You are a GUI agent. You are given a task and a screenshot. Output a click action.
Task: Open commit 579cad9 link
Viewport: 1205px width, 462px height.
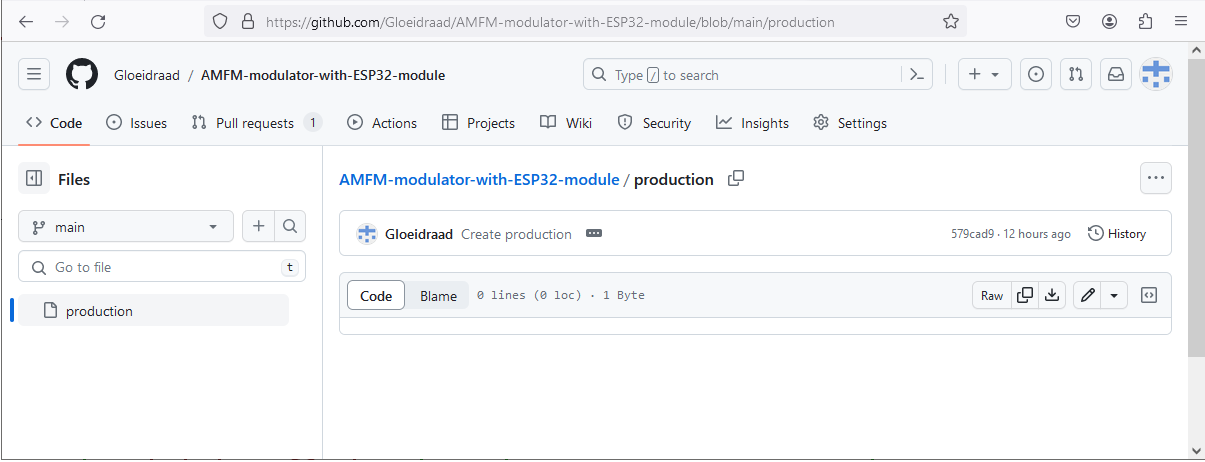pos(972,234)
